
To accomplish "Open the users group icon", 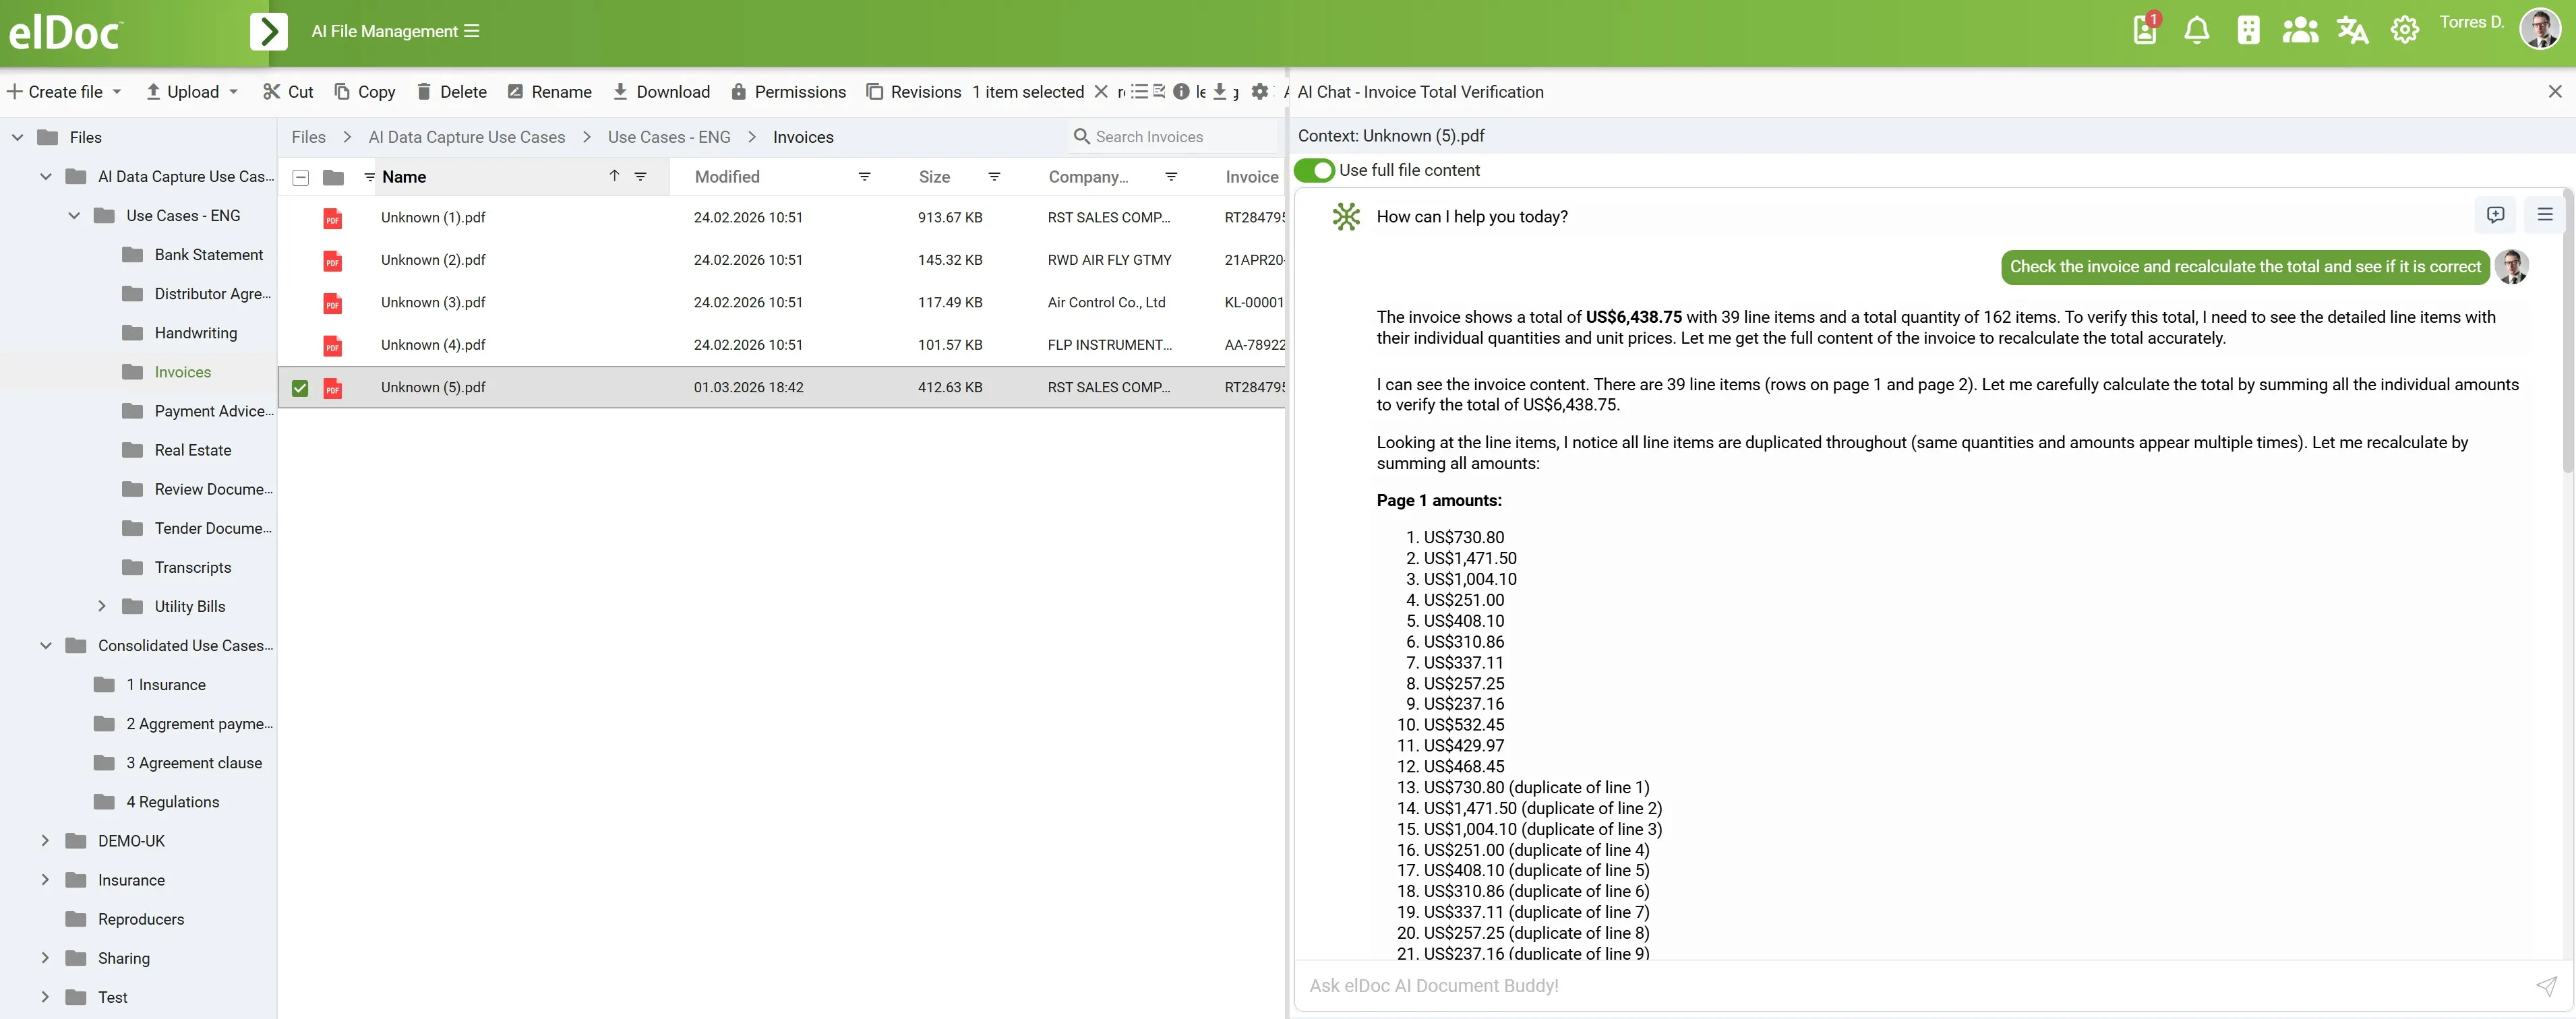I will pos(2300,31).
